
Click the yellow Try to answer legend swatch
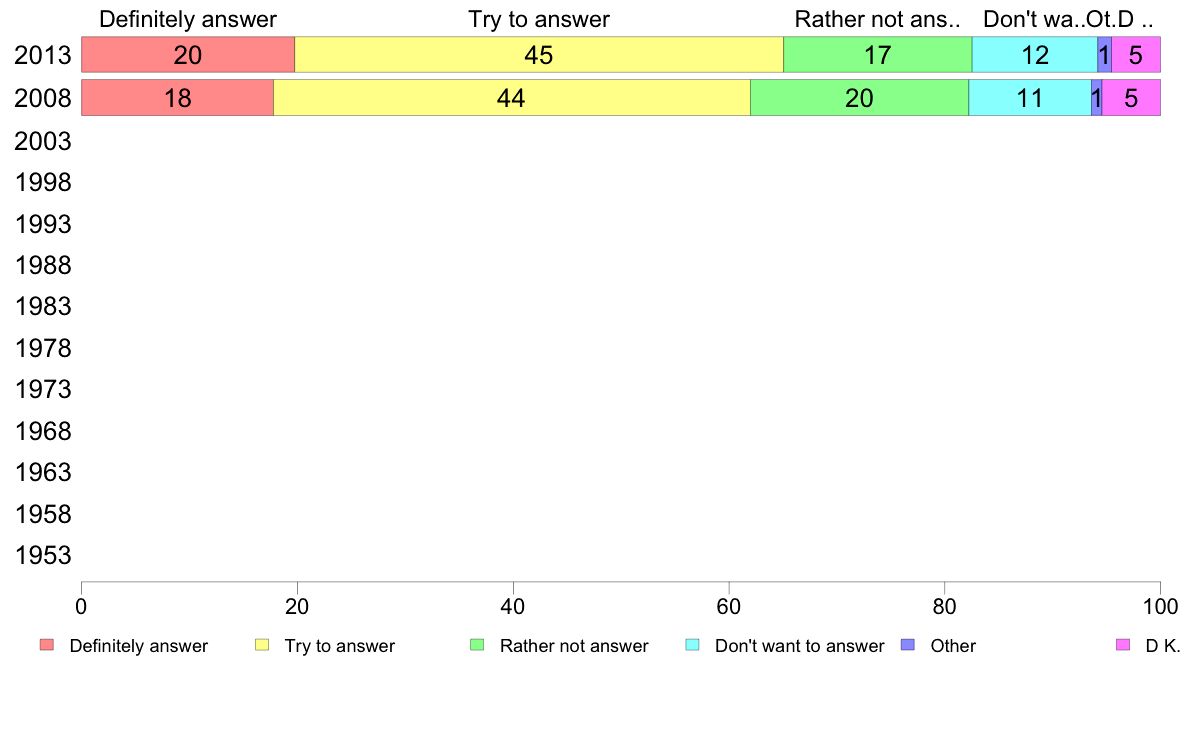click(x=262, y=645)
